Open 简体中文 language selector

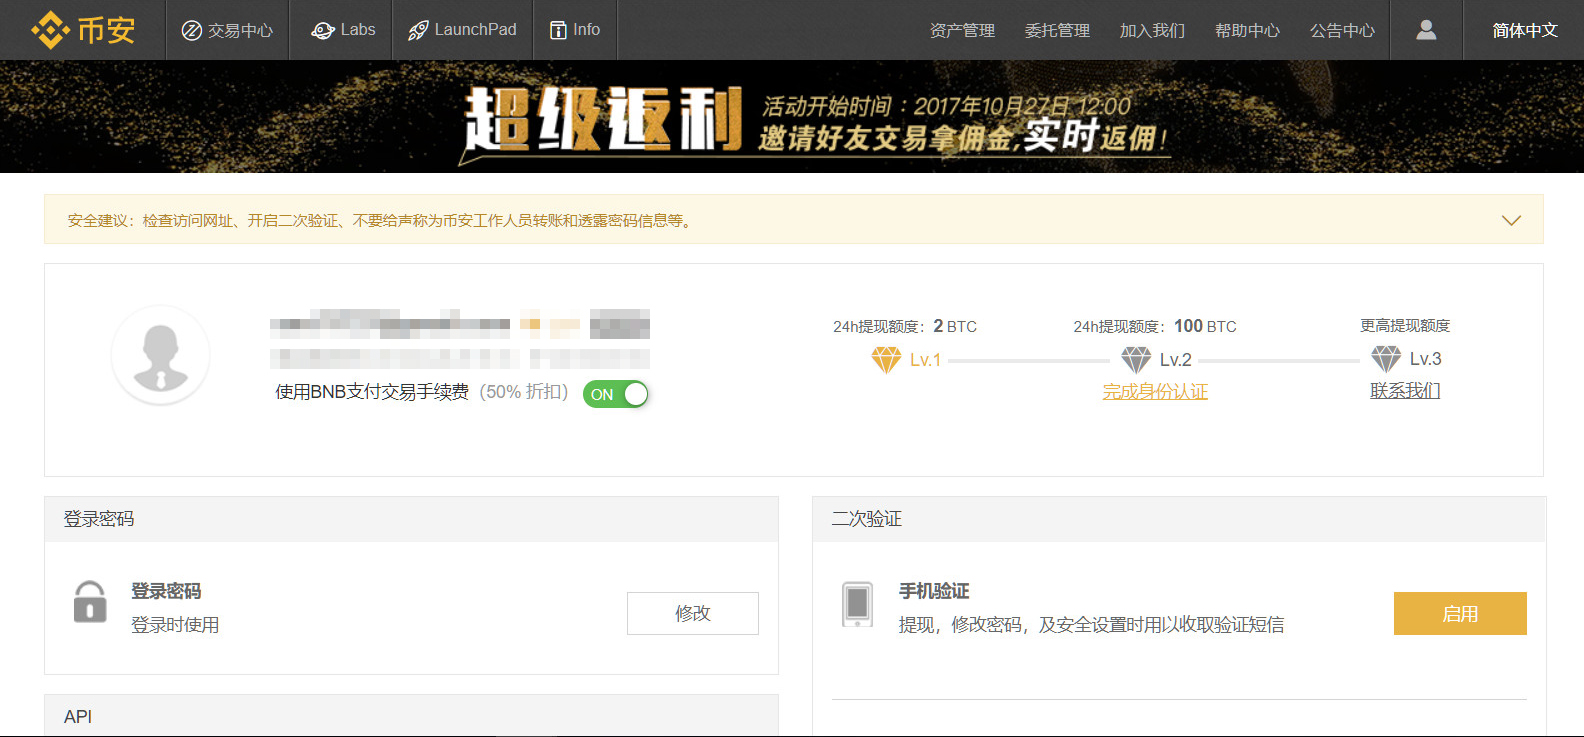(x=1525, y=31)
